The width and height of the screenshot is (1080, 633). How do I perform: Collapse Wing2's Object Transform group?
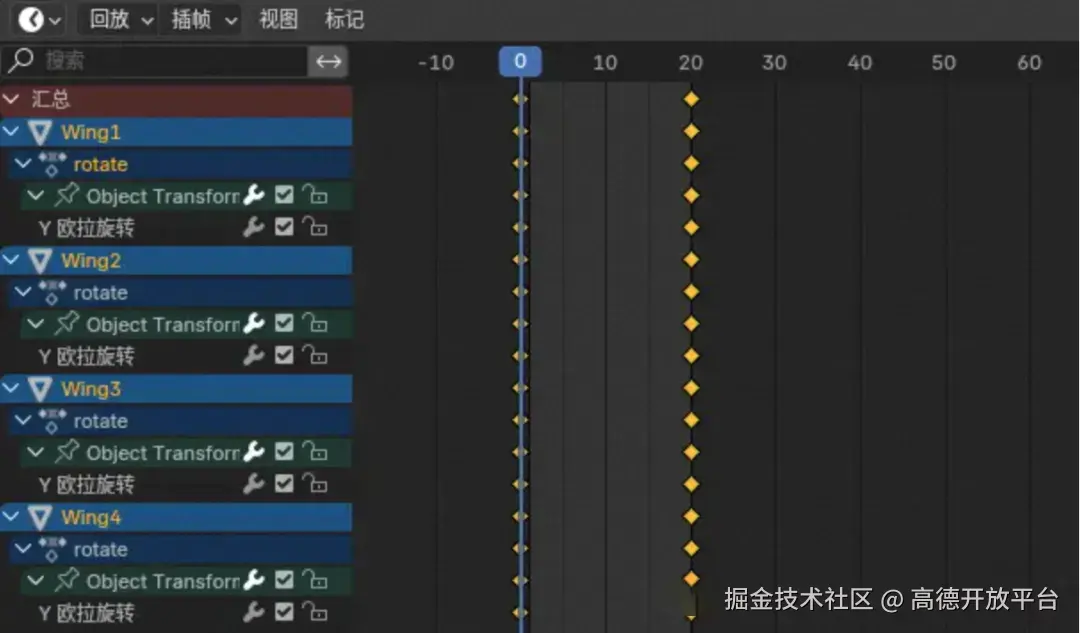coord(35,324)
